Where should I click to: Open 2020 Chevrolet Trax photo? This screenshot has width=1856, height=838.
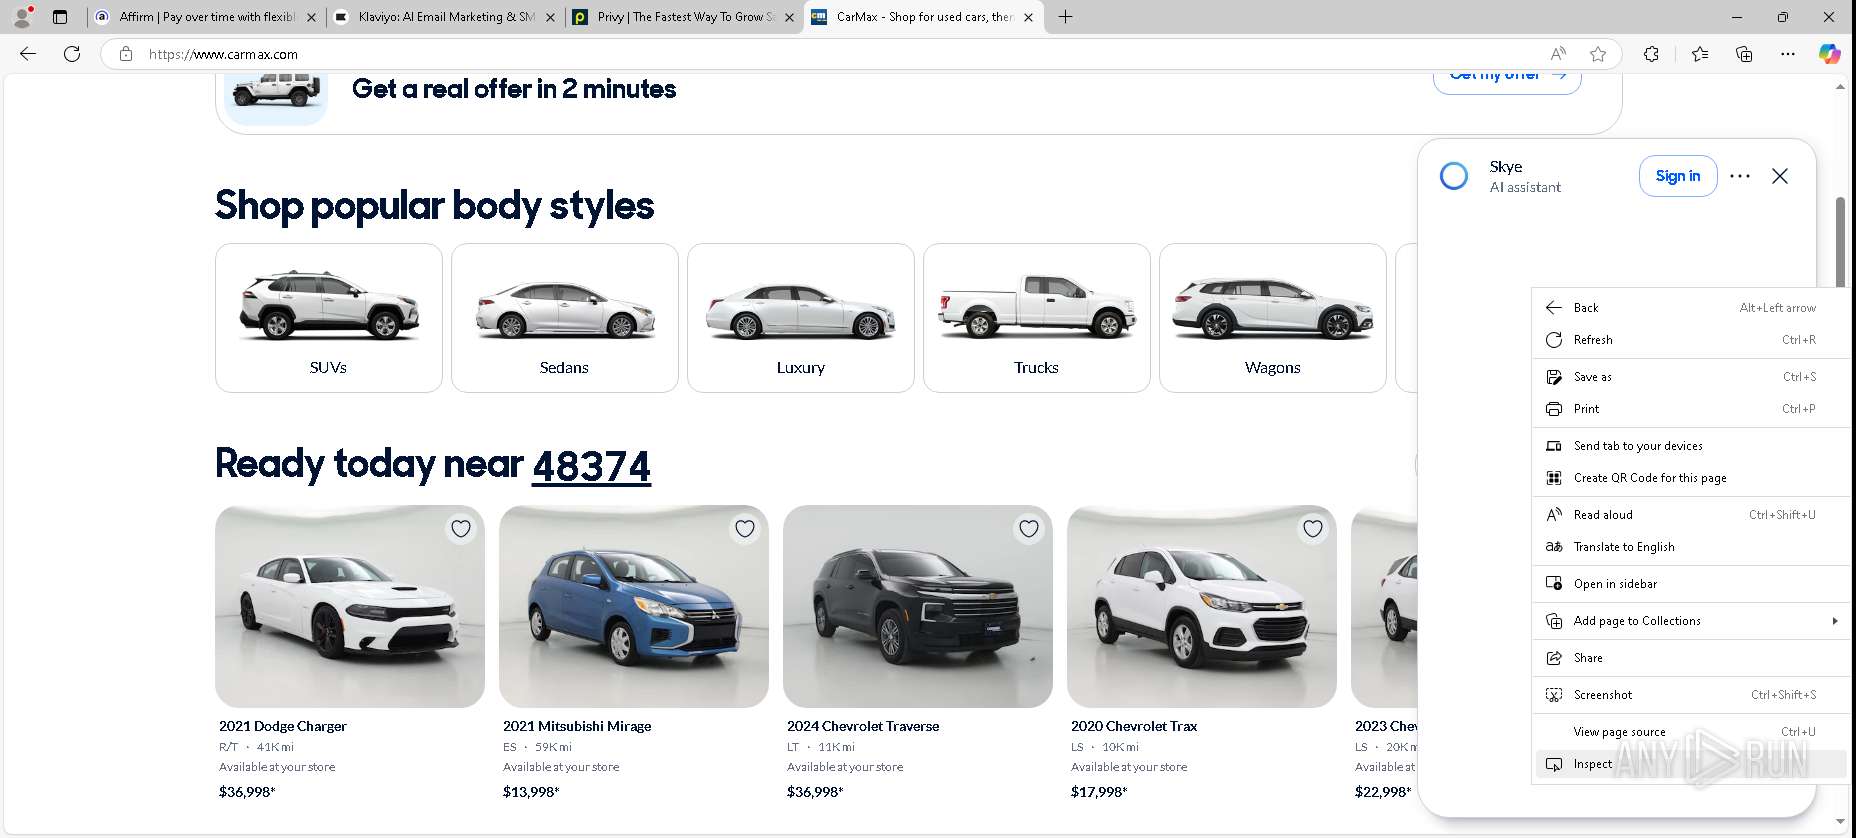1202,606
